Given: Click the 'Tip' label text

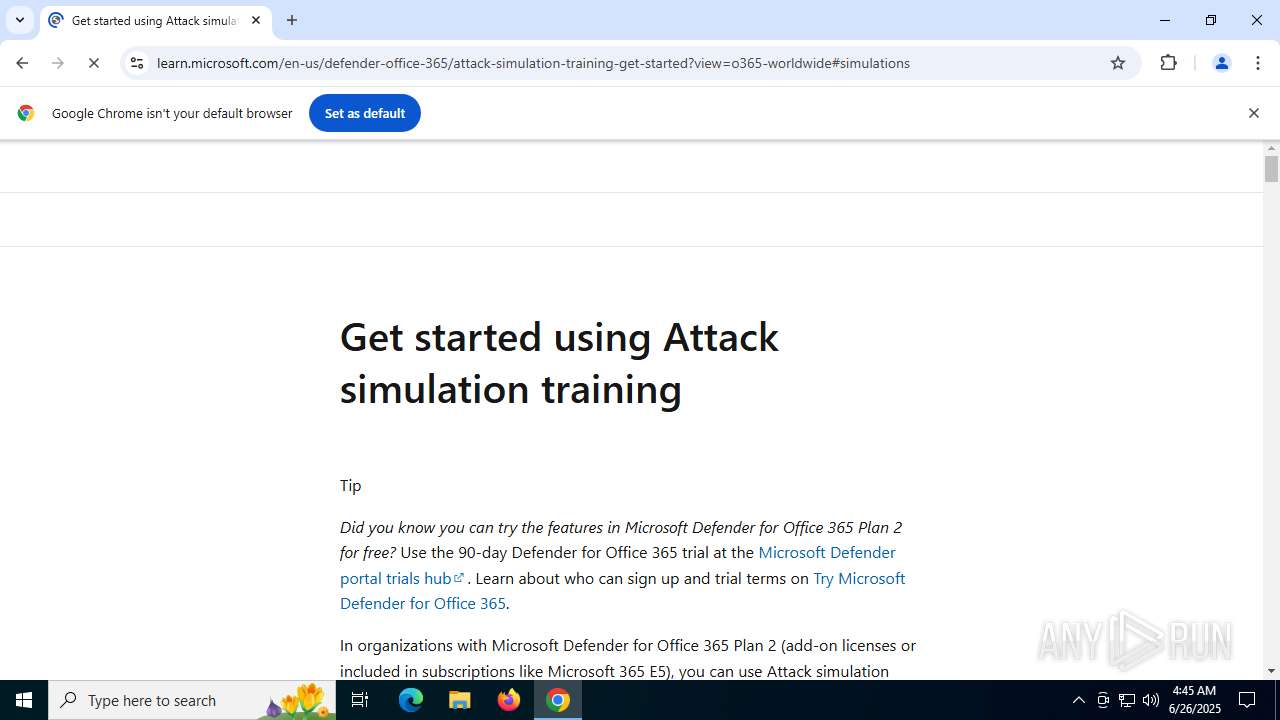Looking at the screenshot, I should click(x=351, y=485).
